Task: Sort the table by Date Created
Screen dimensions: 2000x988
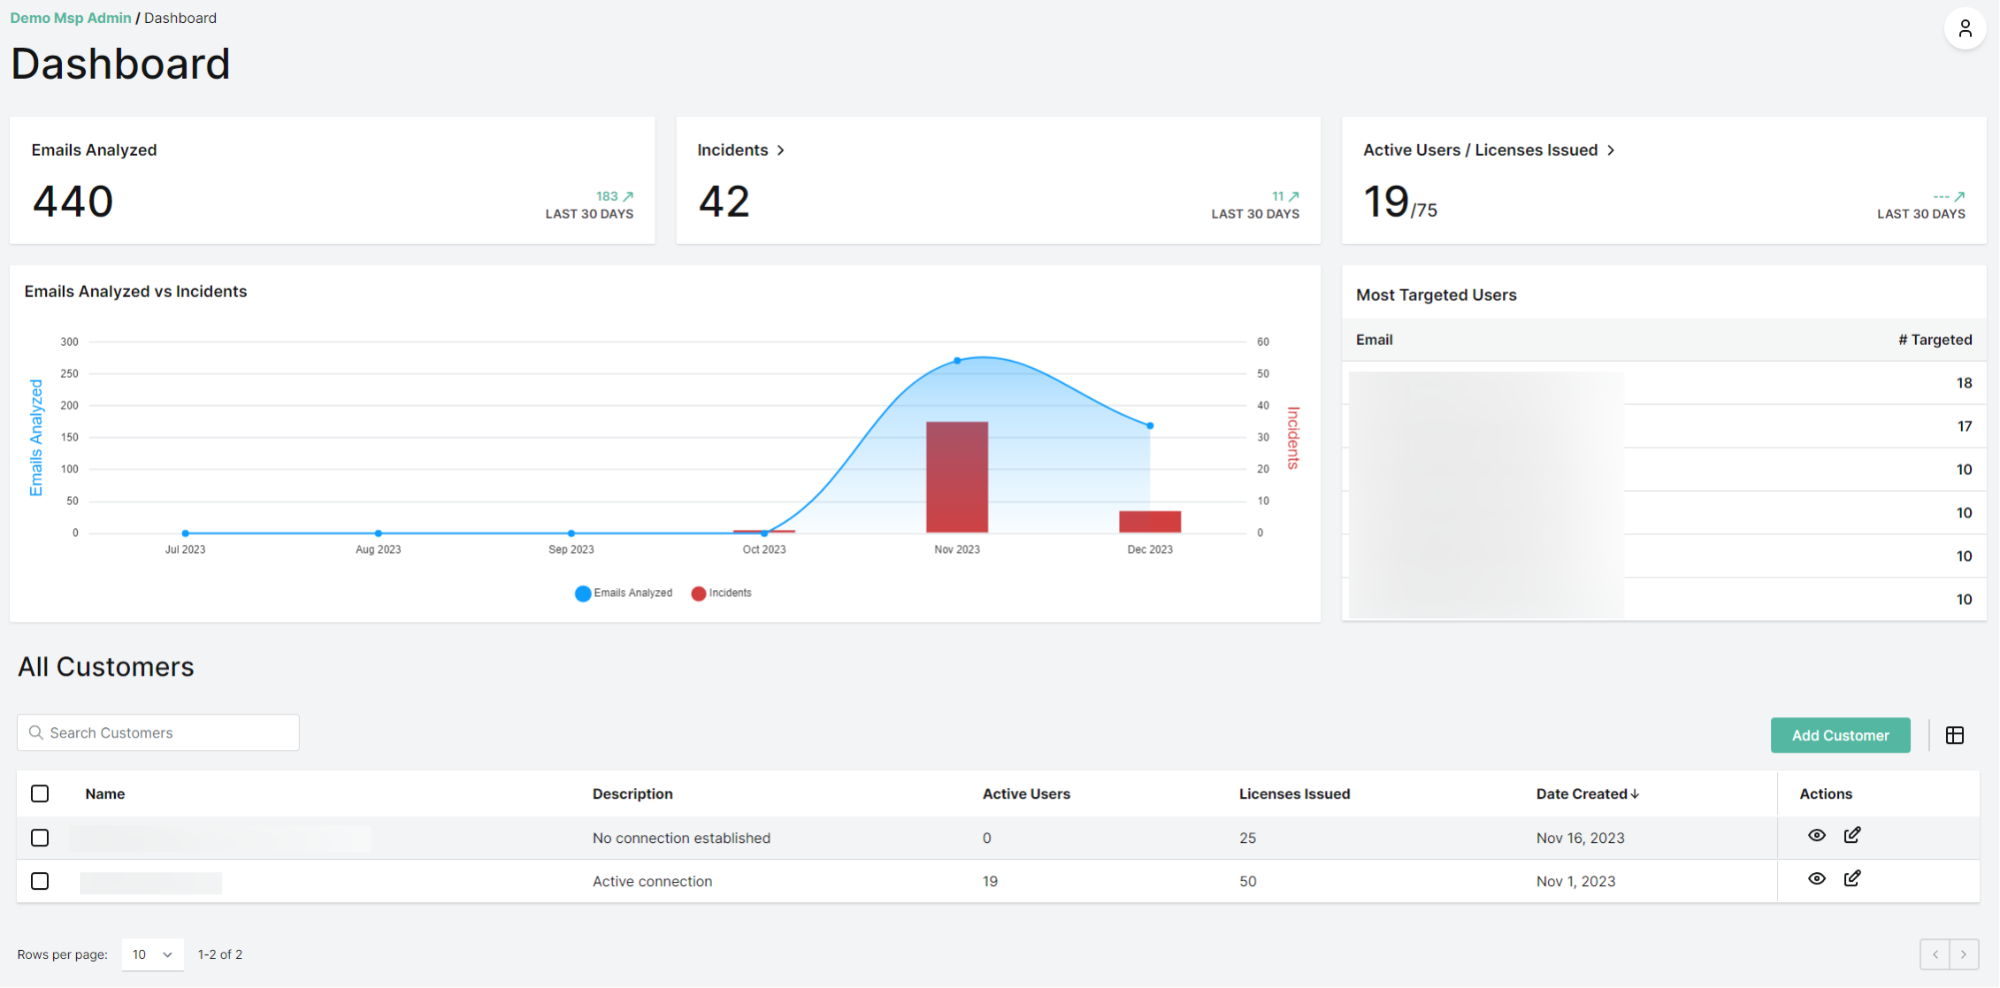Action: (x=1588, y=793)
